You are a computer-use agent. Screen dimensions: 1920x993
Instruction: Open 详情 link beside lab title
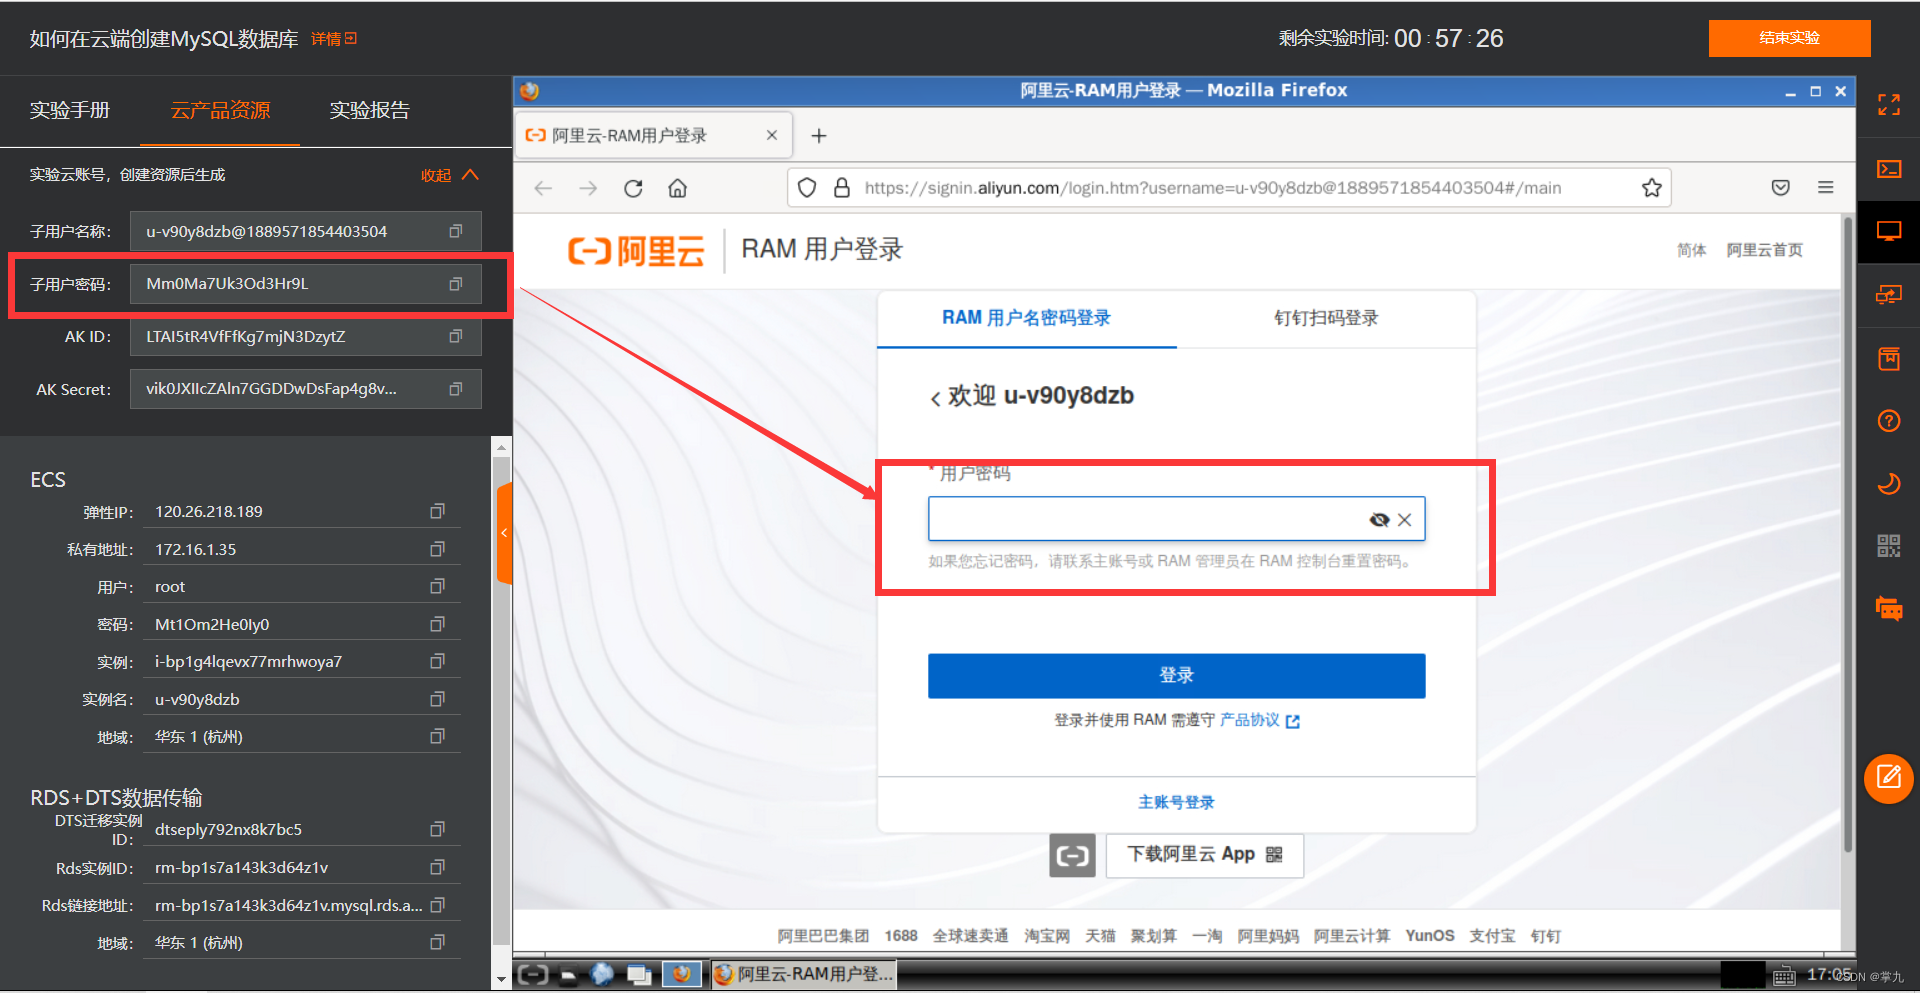[334, 39]
